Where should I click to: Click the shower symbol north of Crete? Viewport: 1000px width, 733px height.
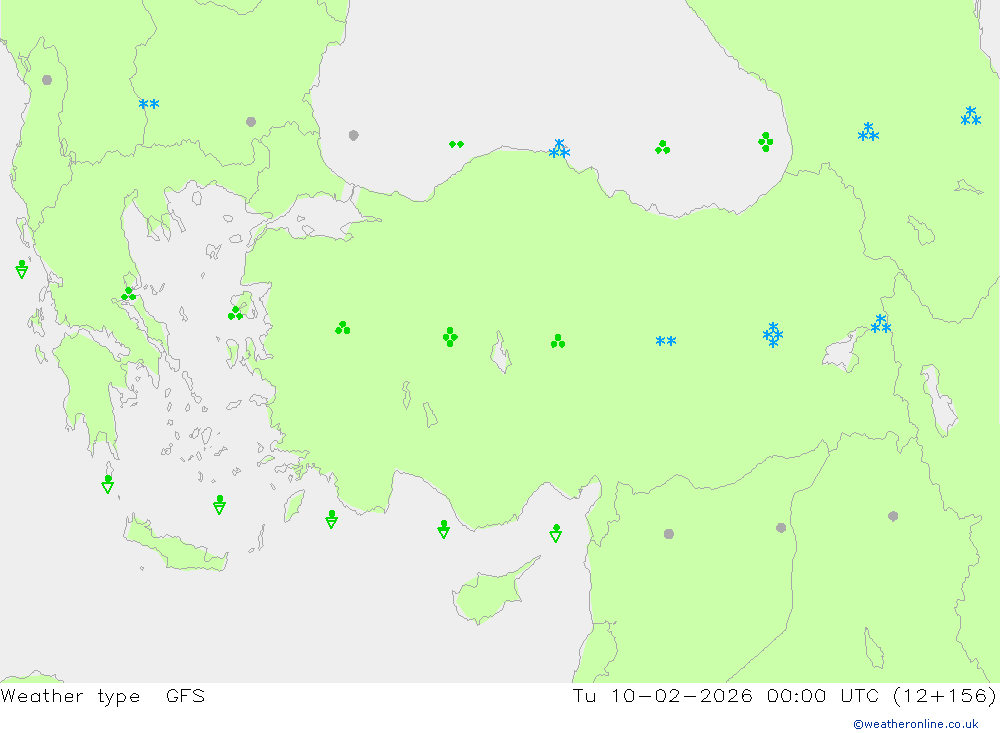(x=219, y=505)
